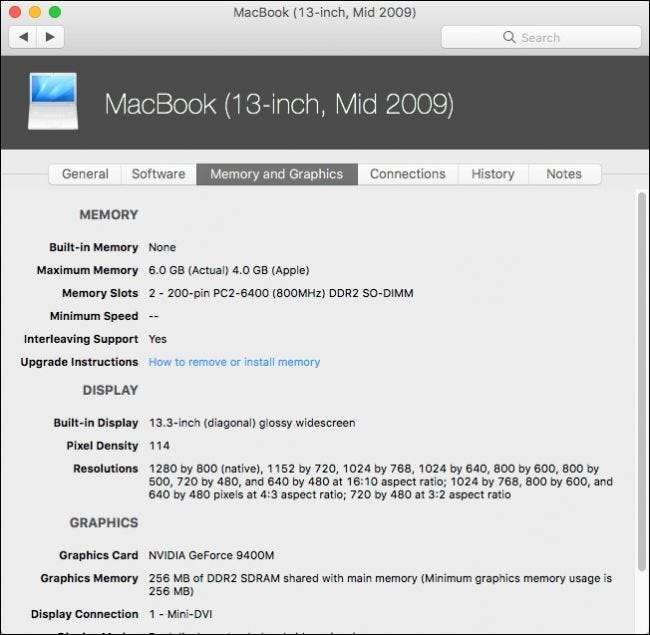The image size is (650, 635).
Task: Click the Minimum Speed label
Action: coord(94,316)
